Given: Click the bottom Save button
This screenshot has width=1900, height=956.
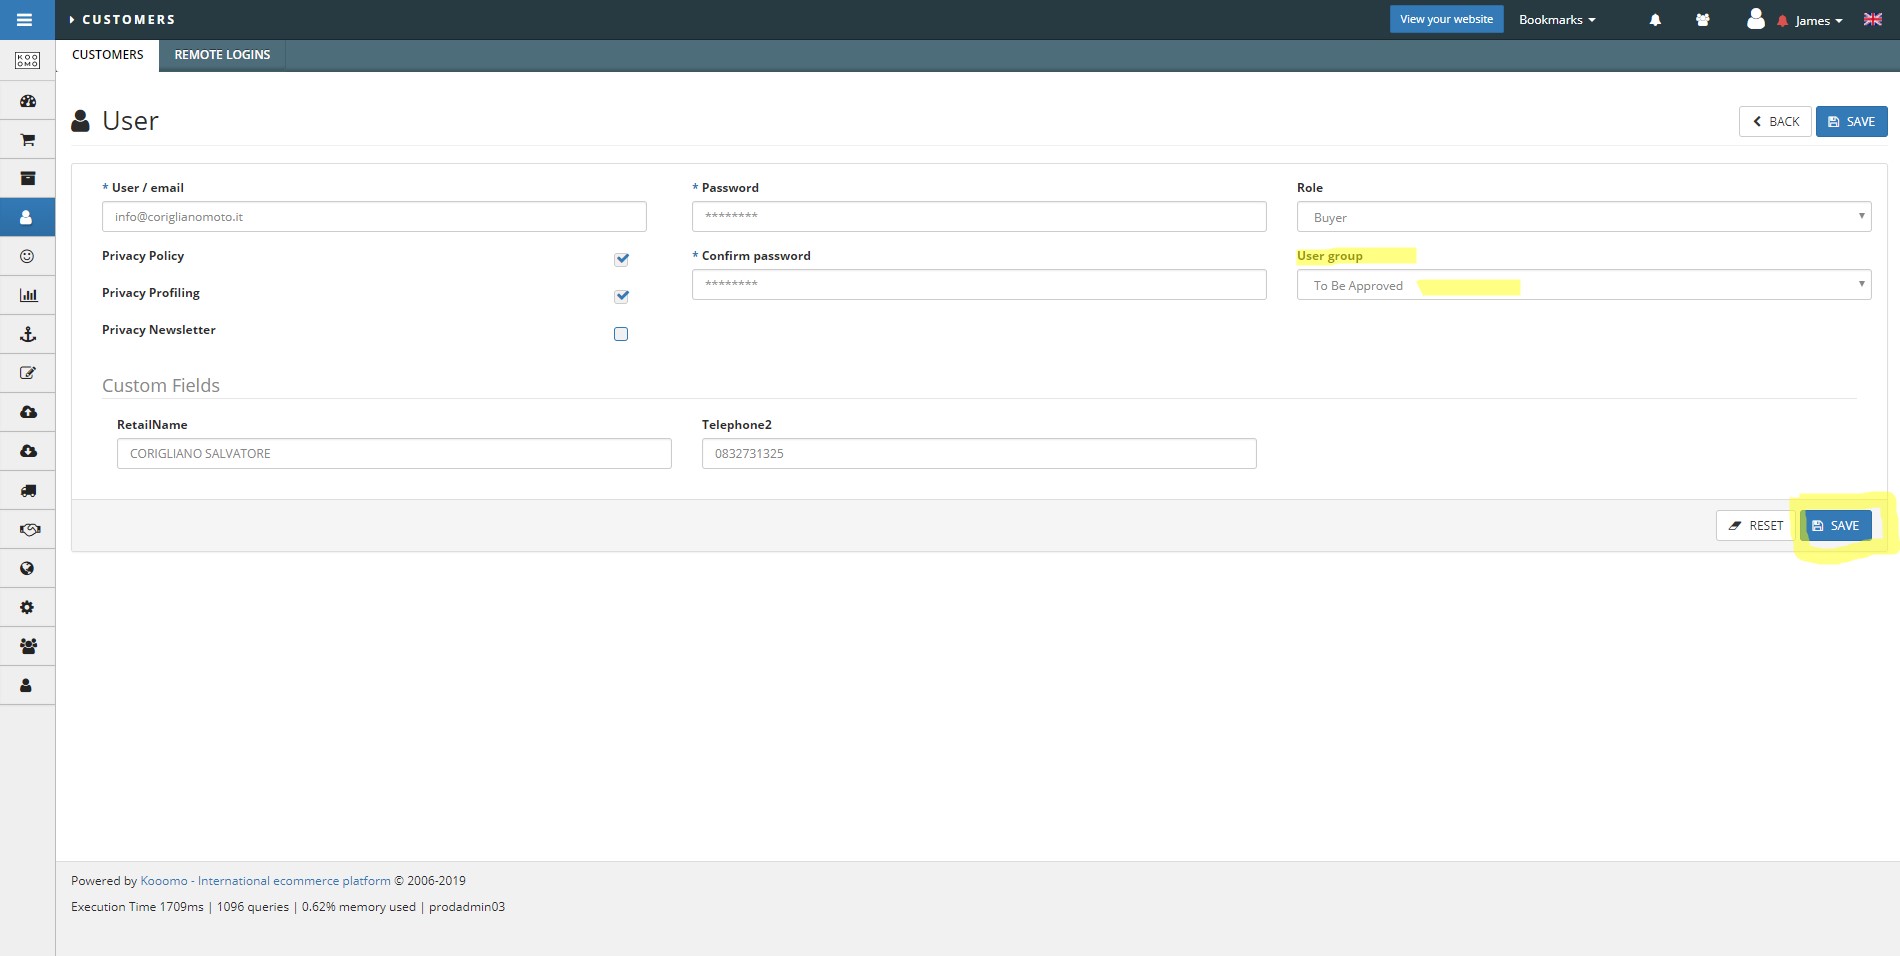Looking at the screenshot, I should [x=1836, y=525].
